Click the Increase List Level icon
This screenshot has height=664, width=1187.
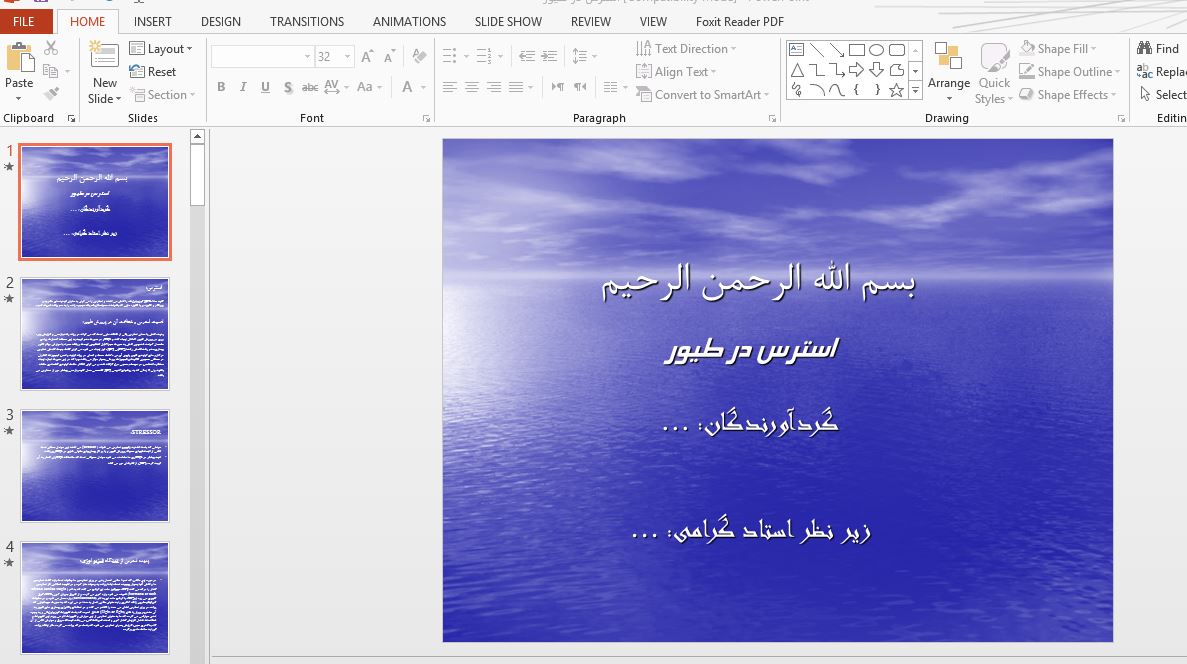click(550, 56)
